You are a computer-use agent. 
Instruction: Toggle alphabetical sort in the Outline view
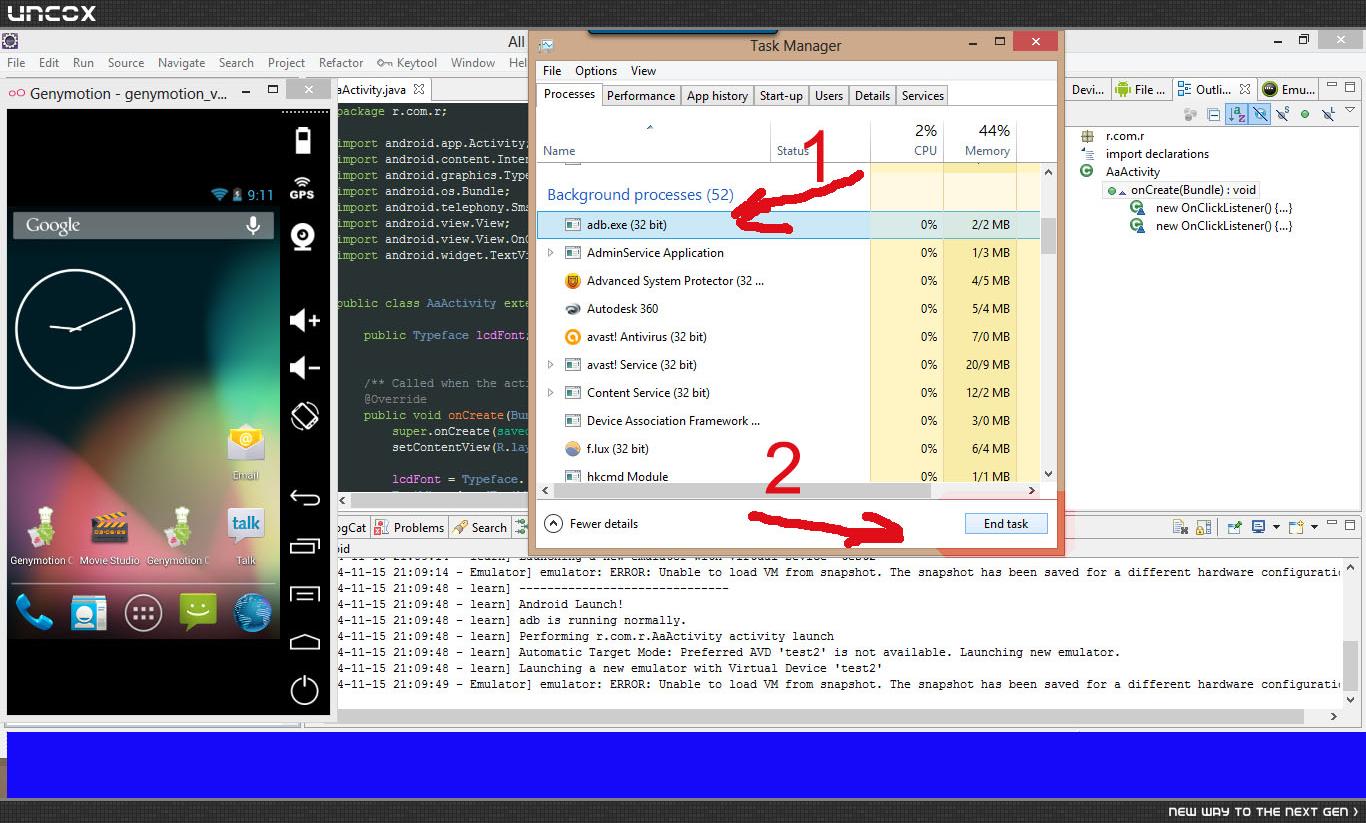coord(1237,114)
